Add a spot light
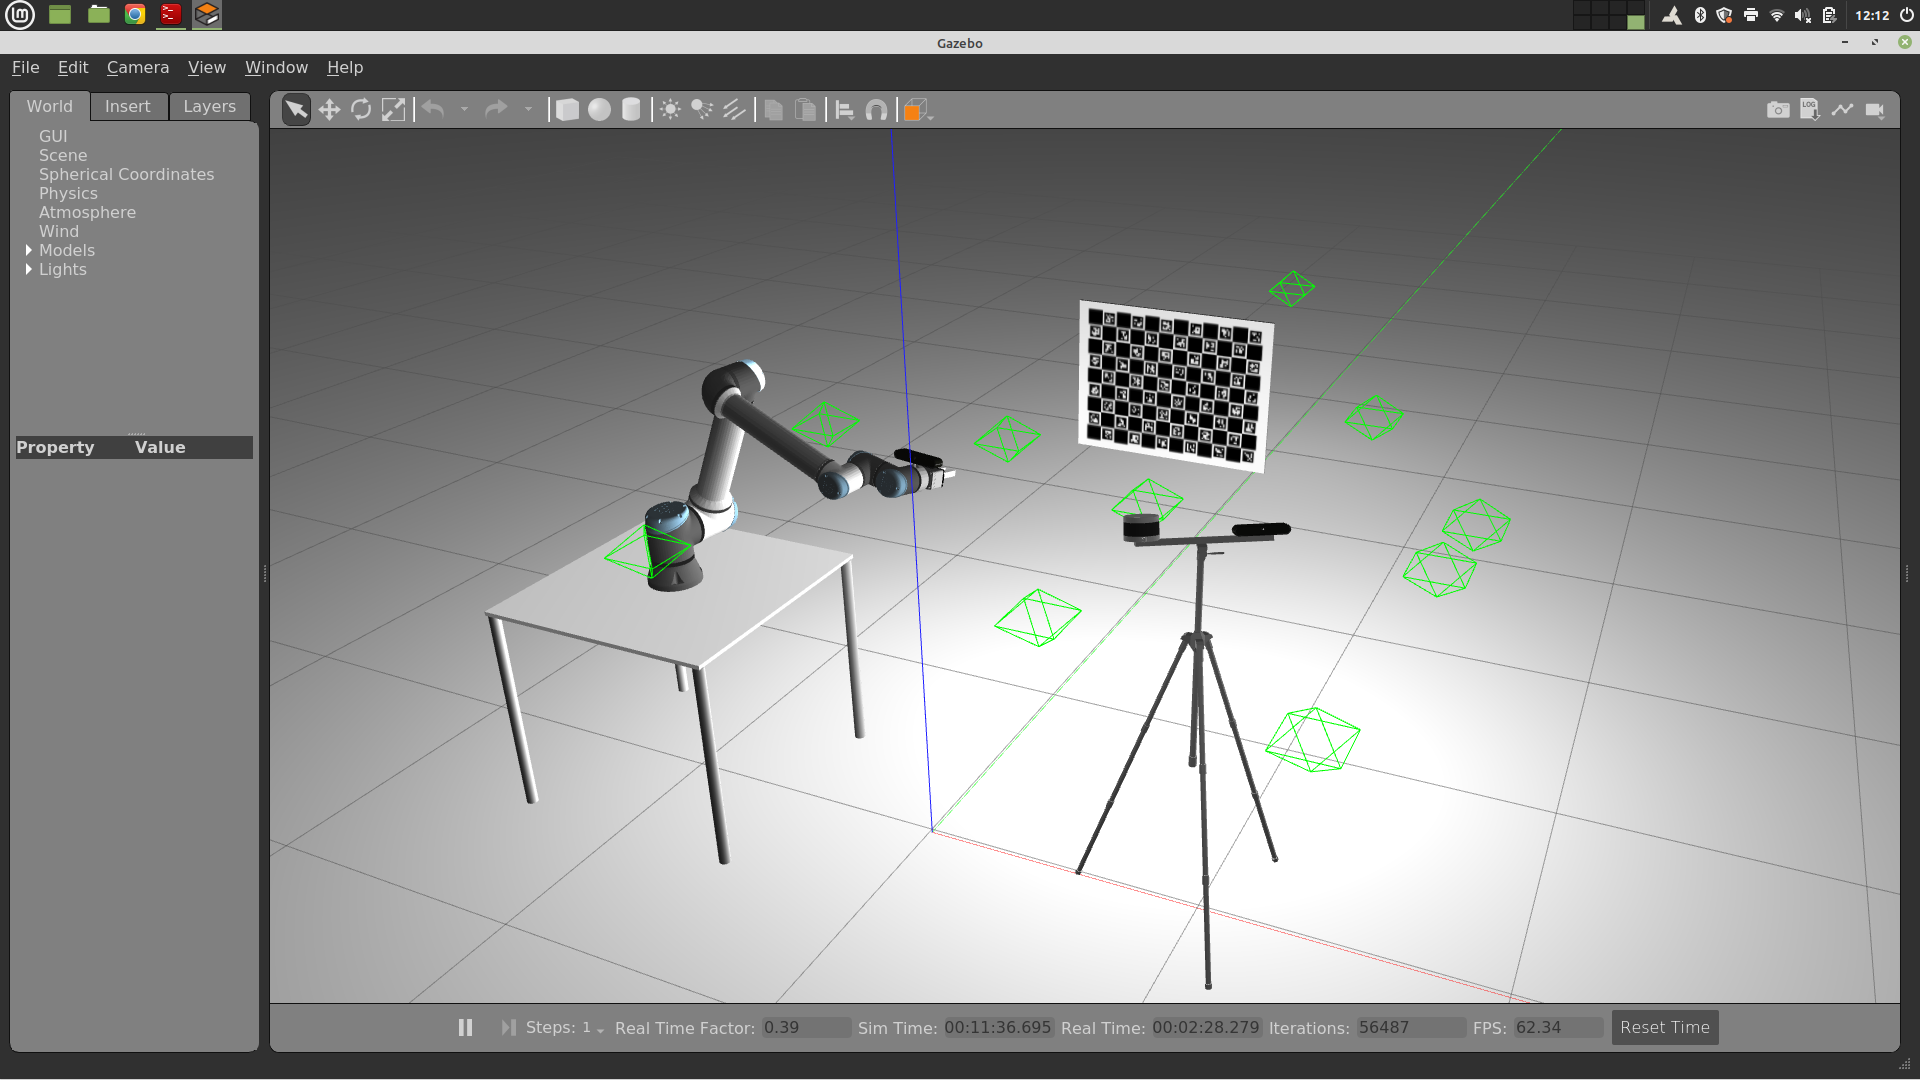This screenshot has width=1920, height=1080. pyautogui.click(x=702, y=110)
